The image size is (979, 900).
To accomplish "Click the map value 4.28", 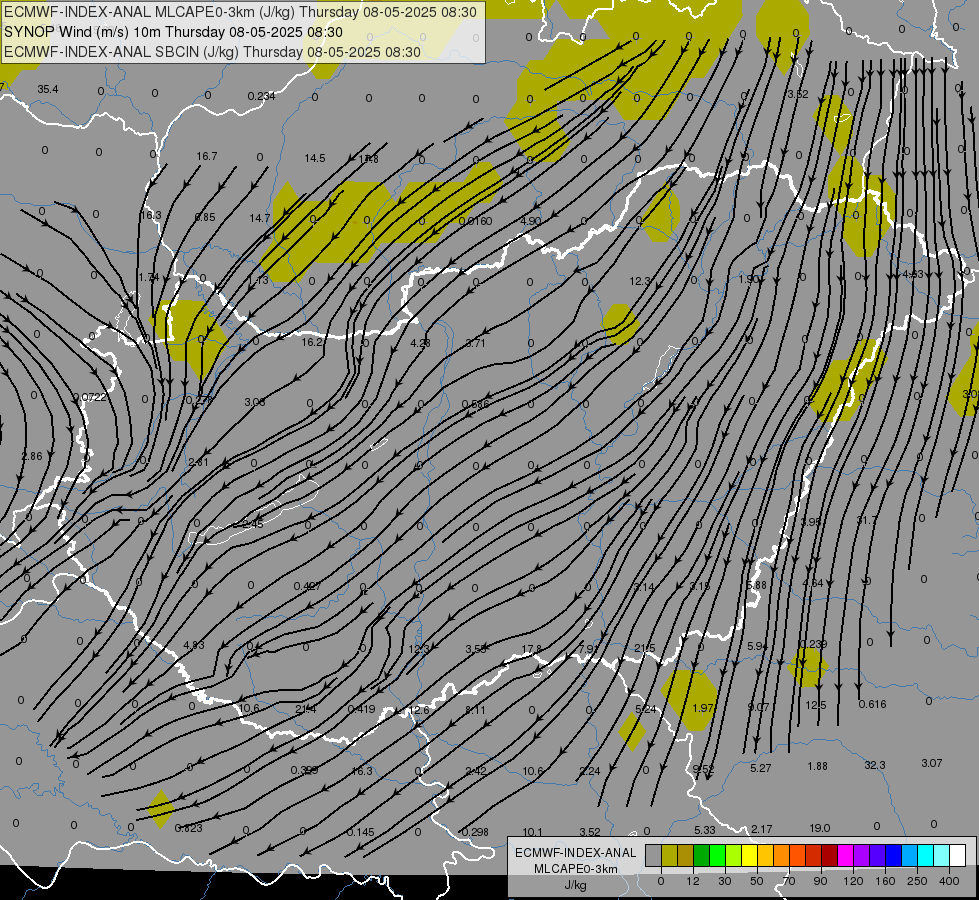I will (x=420, y=343).
